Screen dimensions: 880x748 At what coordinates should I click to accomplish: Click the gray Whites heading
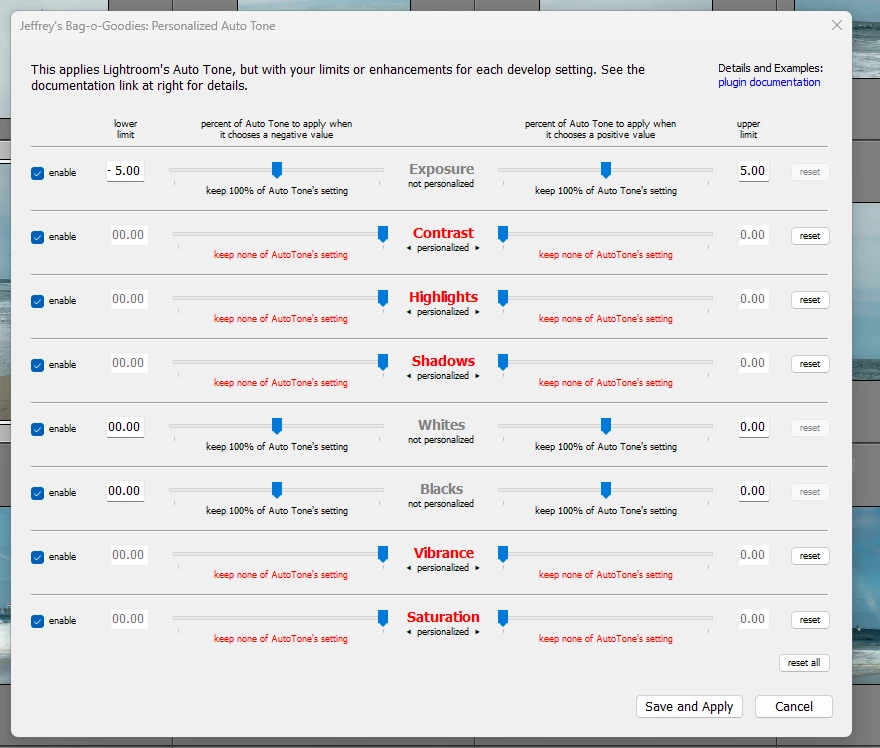[x=442, y=425]
